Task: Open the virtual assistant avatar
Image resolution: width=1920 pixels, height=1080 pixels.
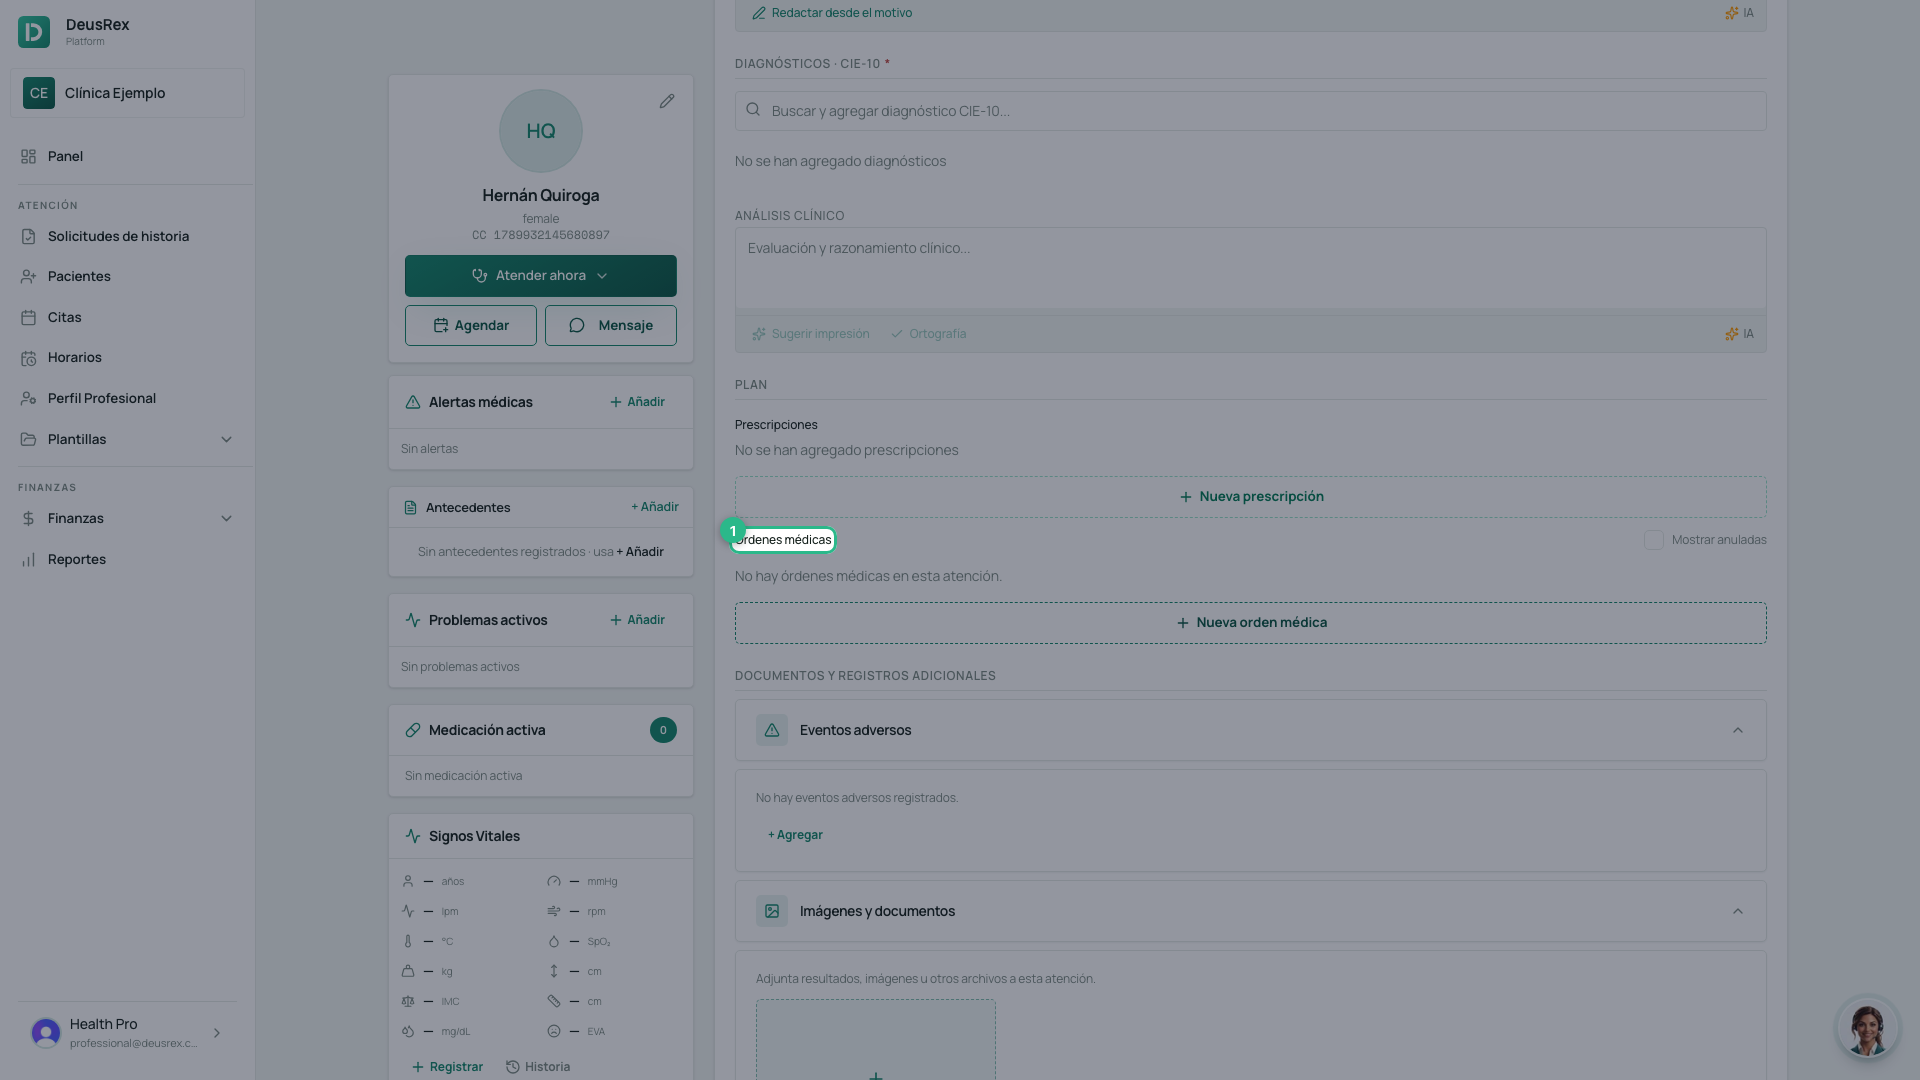Action: 1867,1027
